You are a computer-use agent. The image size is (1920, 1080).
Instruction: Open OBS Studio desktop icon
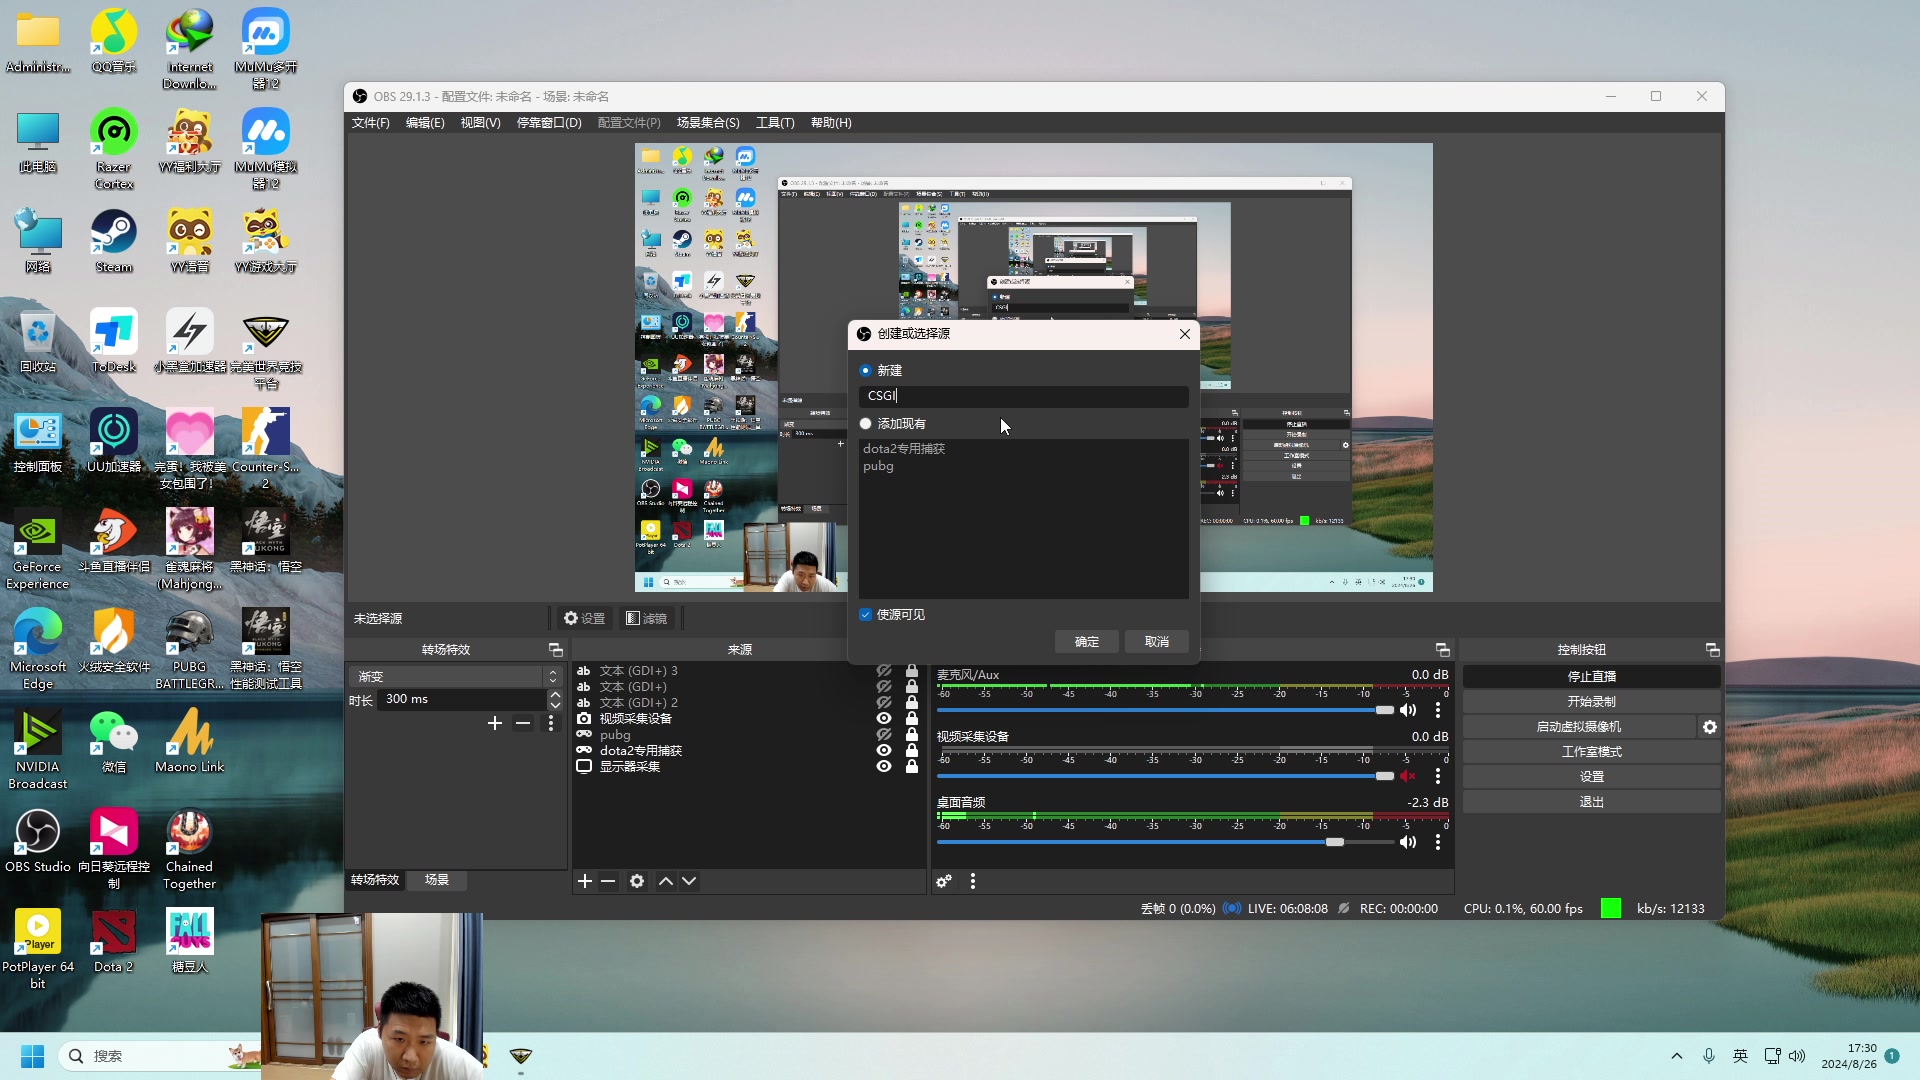(38, 841)
